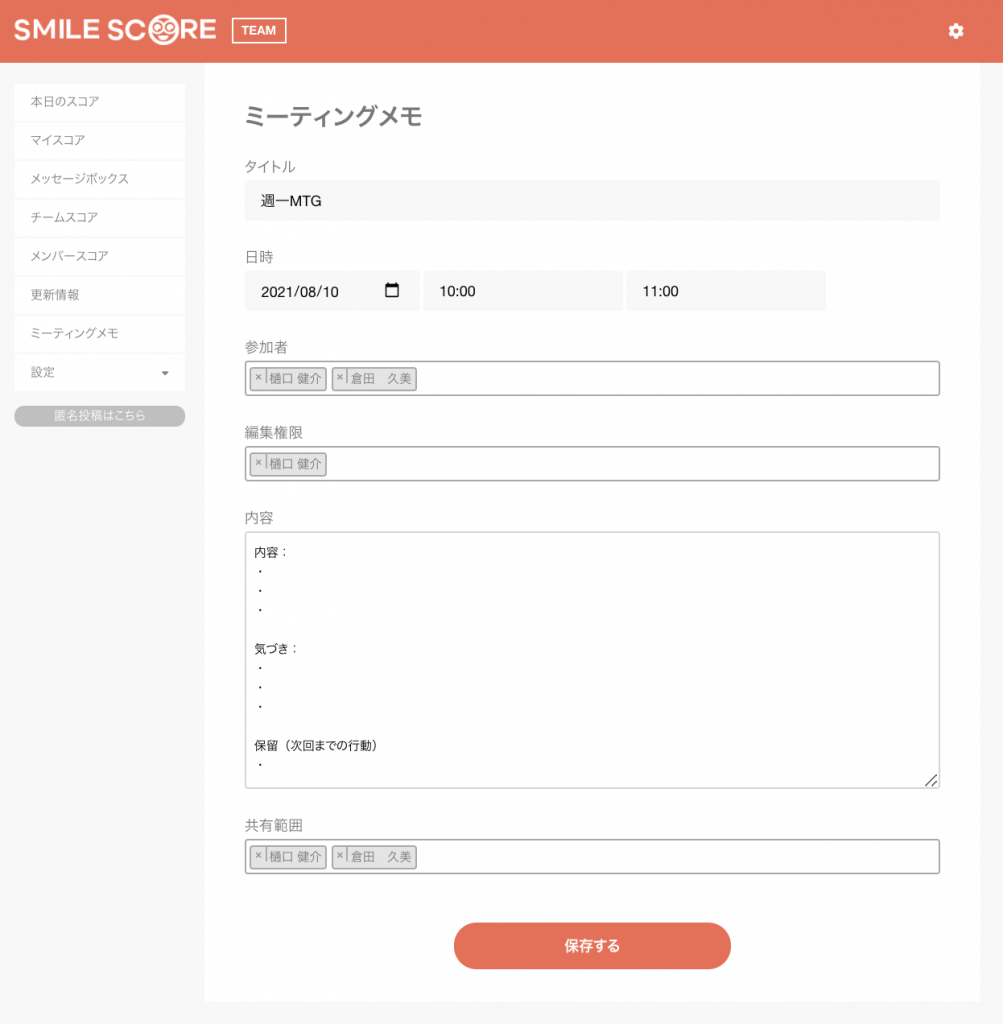The image size is (1003, 1024).
Task: Click the TEAM badge in the header
Action: pyautogui.click(x=259, y=31)
